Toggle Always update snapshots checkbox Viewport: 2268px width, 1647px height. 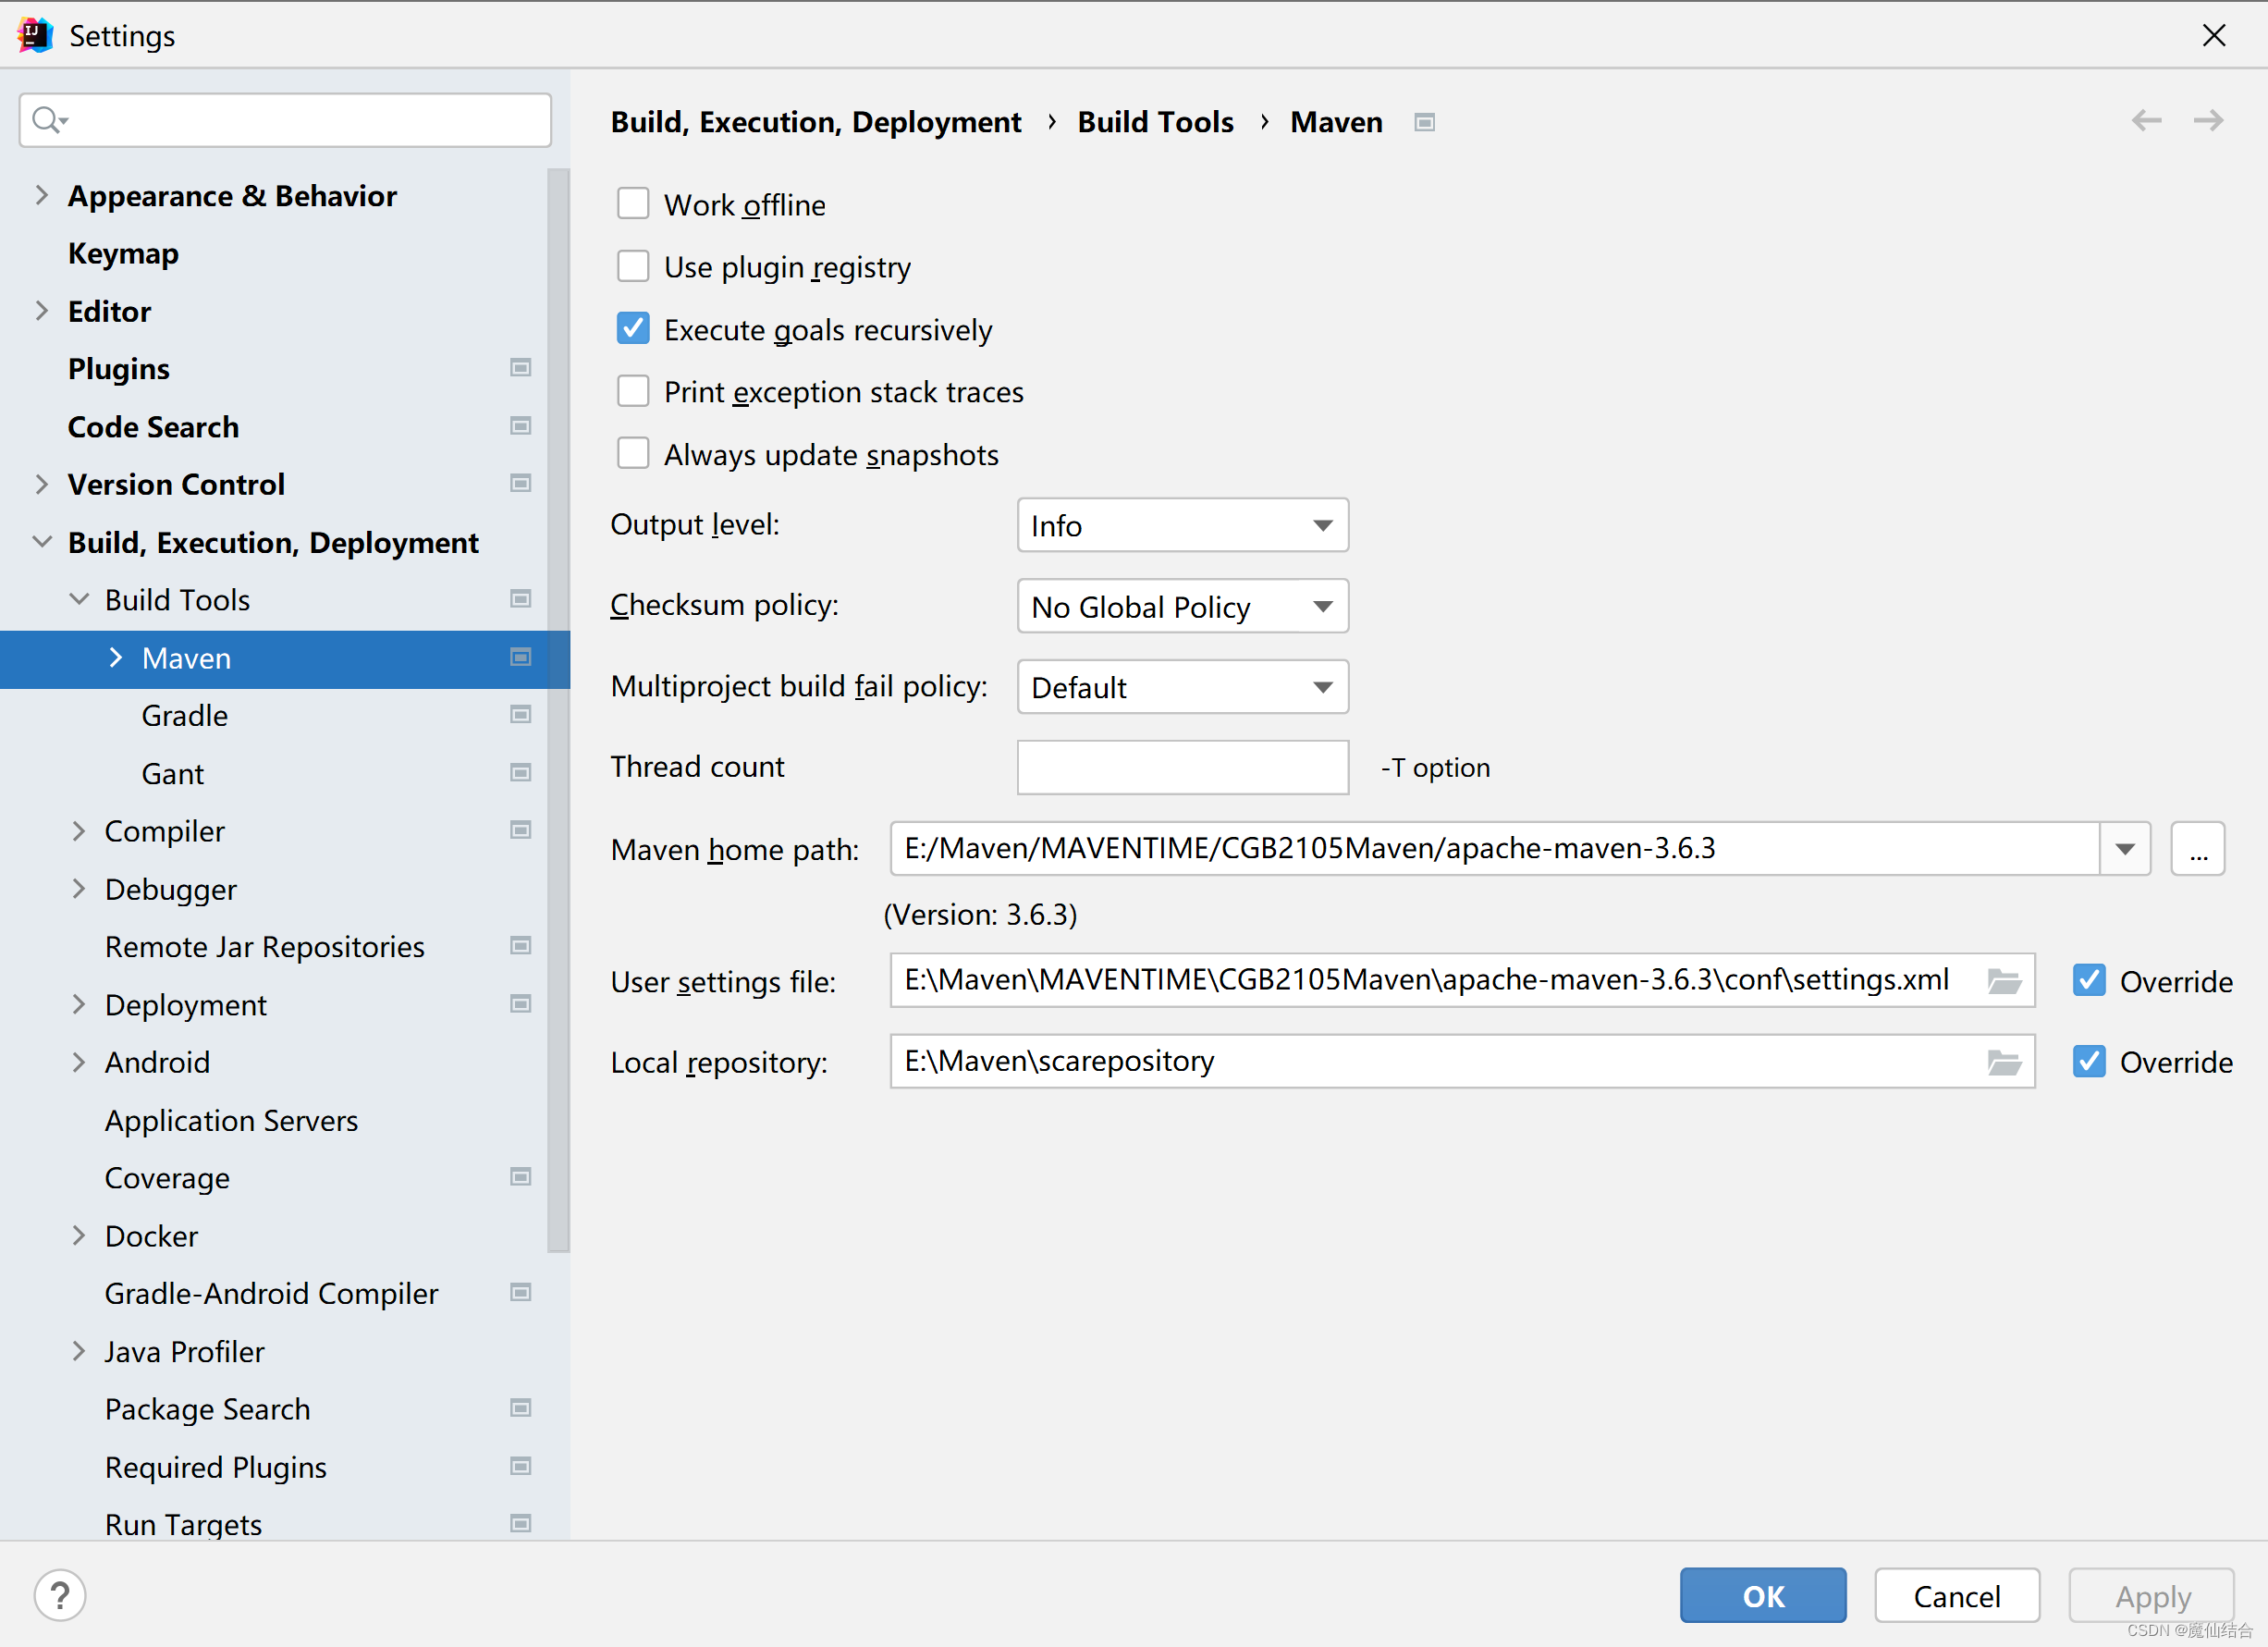632,456
